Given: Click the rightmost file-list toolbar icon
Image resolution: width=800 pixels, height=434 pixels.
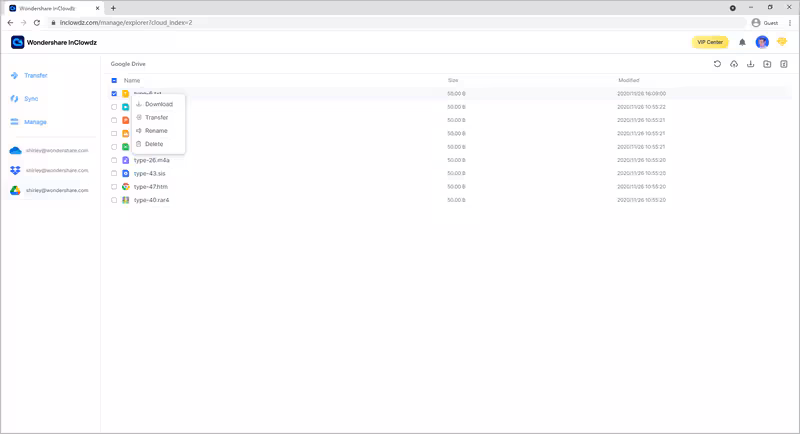Looking at the screenshot, I should [784, 64].
